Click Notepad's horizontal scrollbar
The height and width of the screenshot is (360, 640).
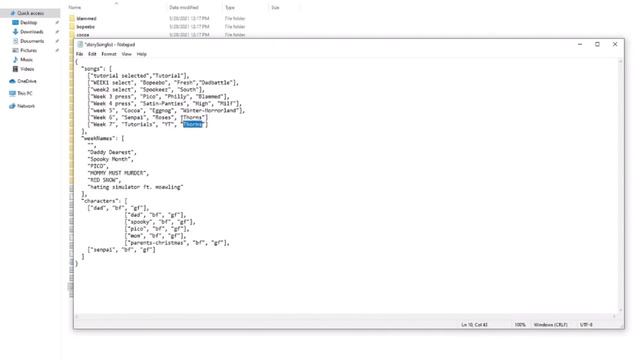tap(345, 316)
